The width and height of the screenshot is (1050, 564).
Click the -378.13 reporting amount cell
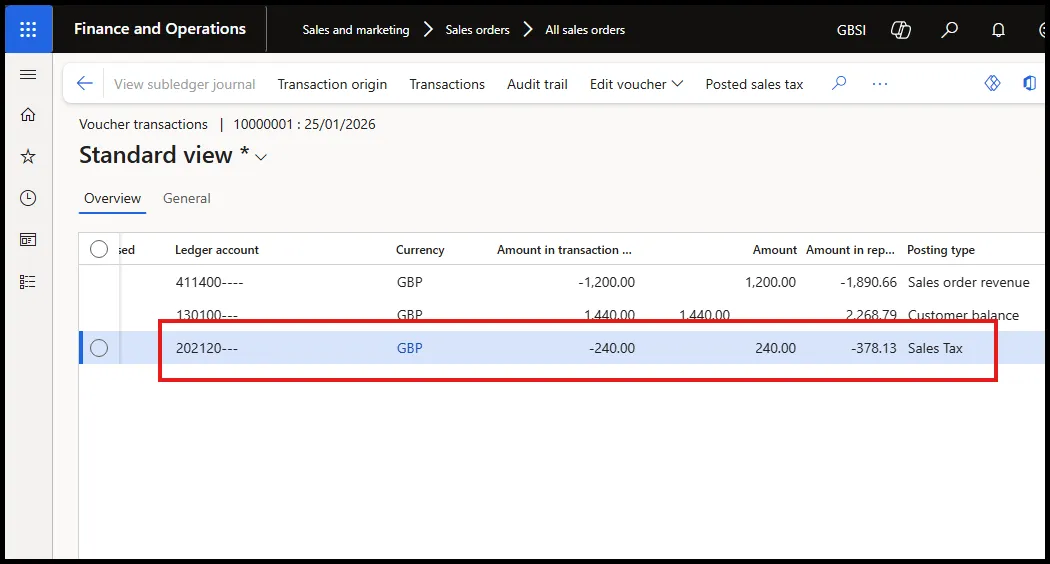(874, 348)
